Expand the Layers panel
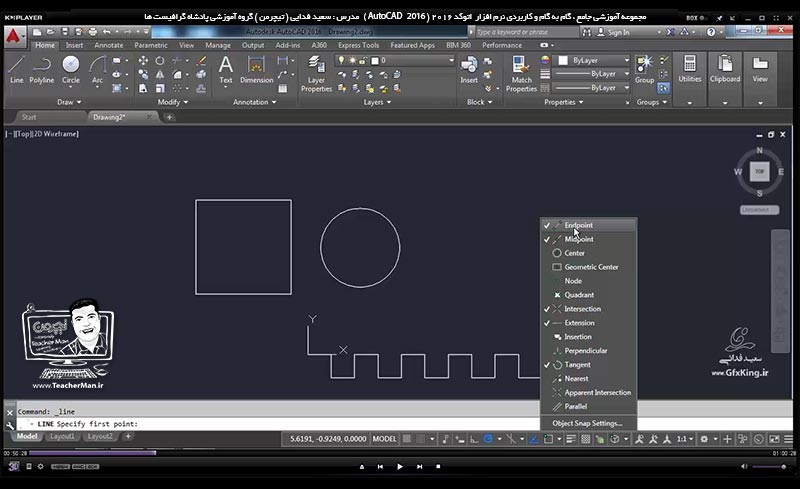 377,102
